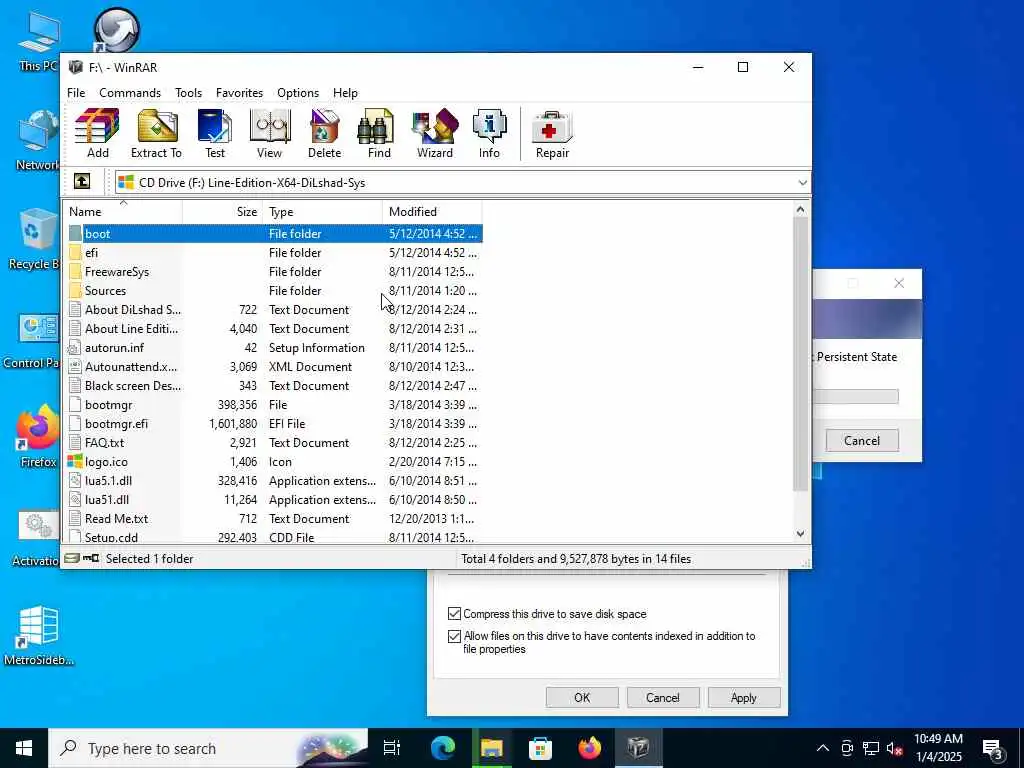Screen dimensions: 1024x768
Task: Open the View toolbar icon
Action: [269, 134]
